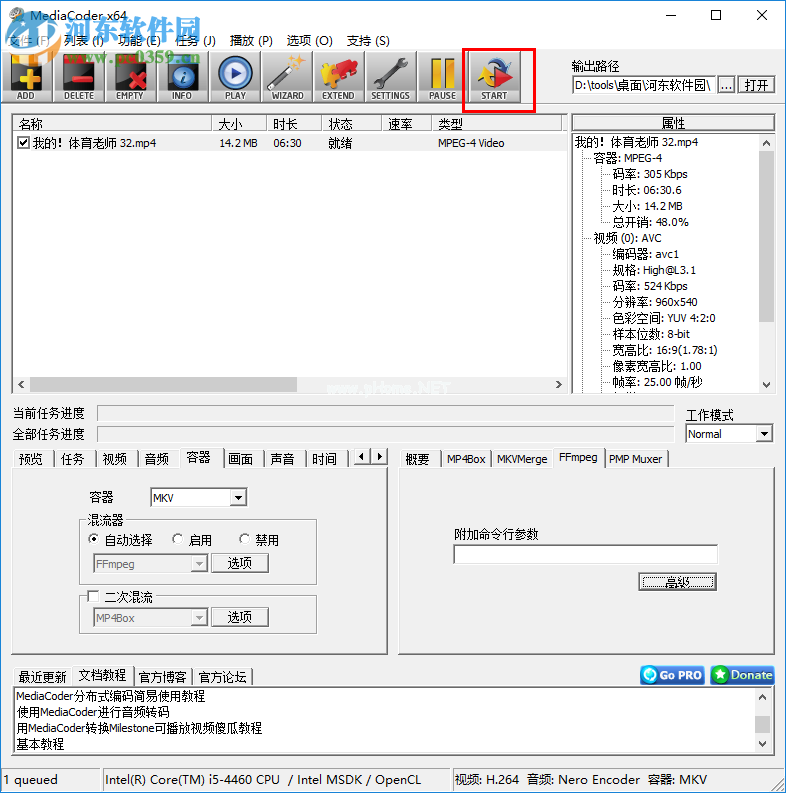Click the Donate badge
Image resolution: width=786 pixels, height=793 pixels.
pyautogui.click(x=742, y=675)
